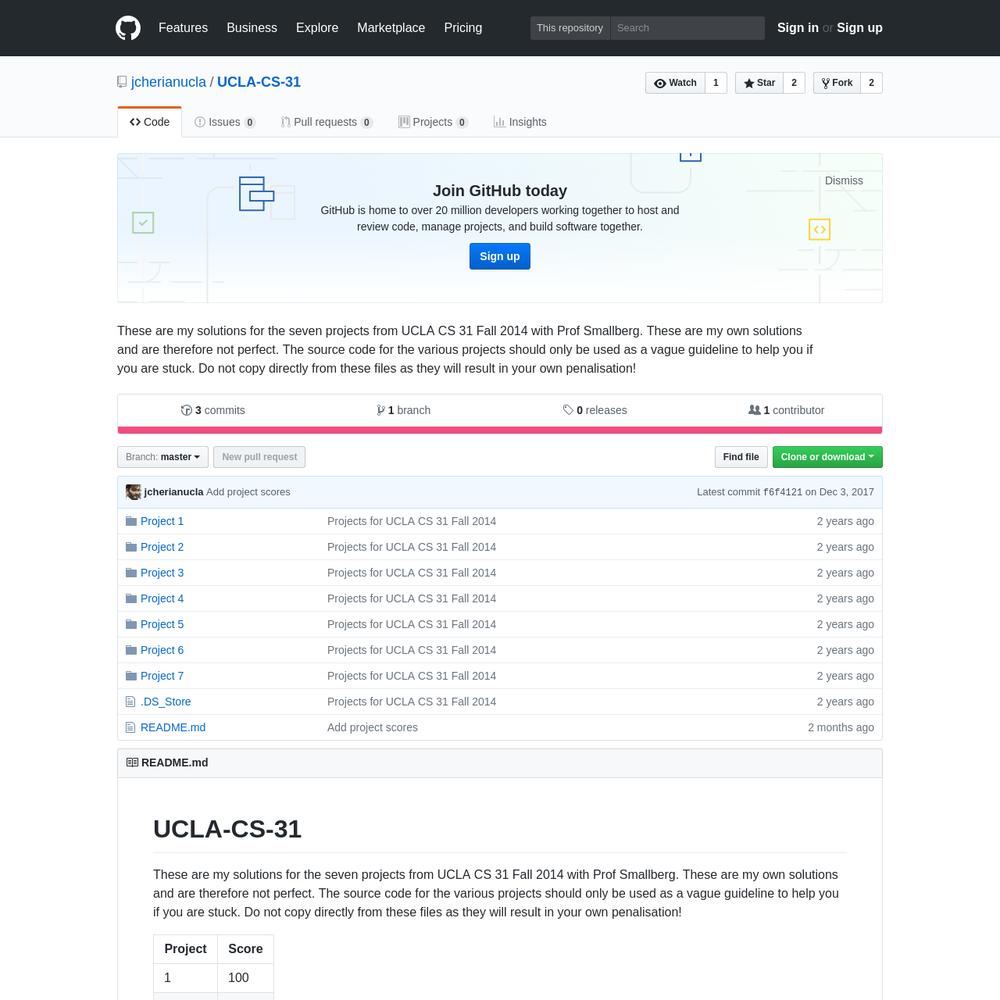Click the New pull request button
This screenshot has width=1000, height=1000.
coord(259,457)
